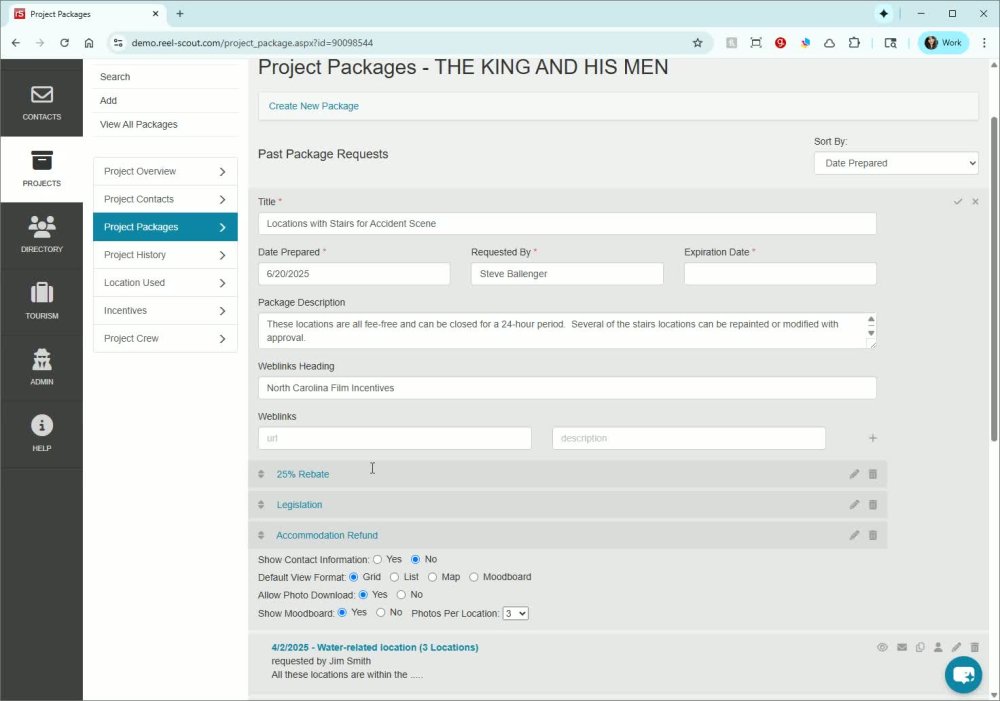Set Show Contact Information to Yes
This screenshot has width=1000, height=701.
coord(378,559)
